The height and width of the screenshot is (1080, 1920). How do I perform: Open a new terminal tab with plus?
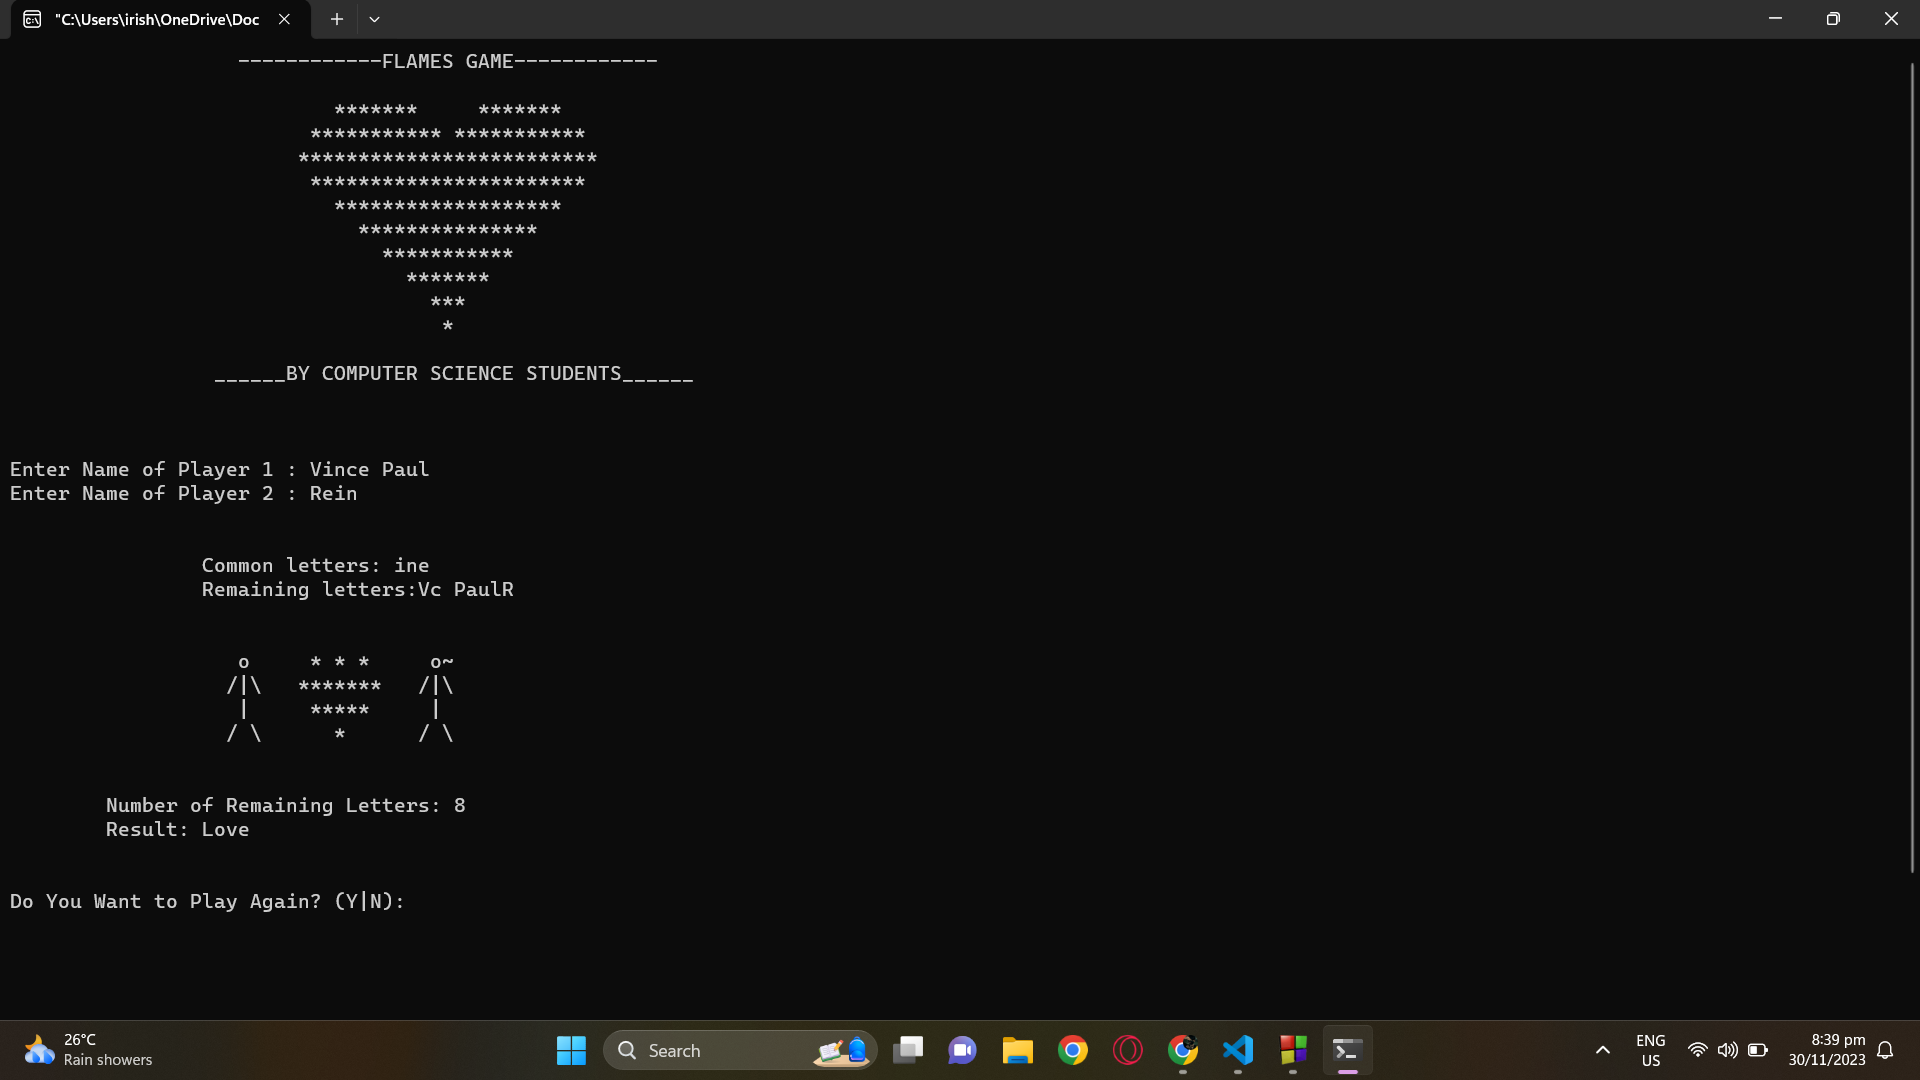point(337,19)
